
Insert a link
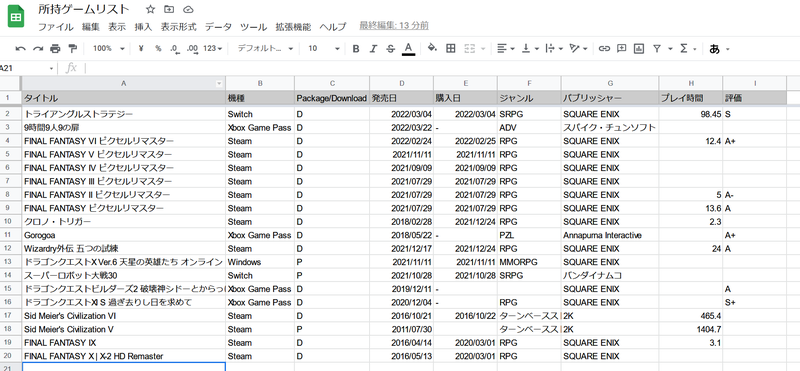click(604, 48)
